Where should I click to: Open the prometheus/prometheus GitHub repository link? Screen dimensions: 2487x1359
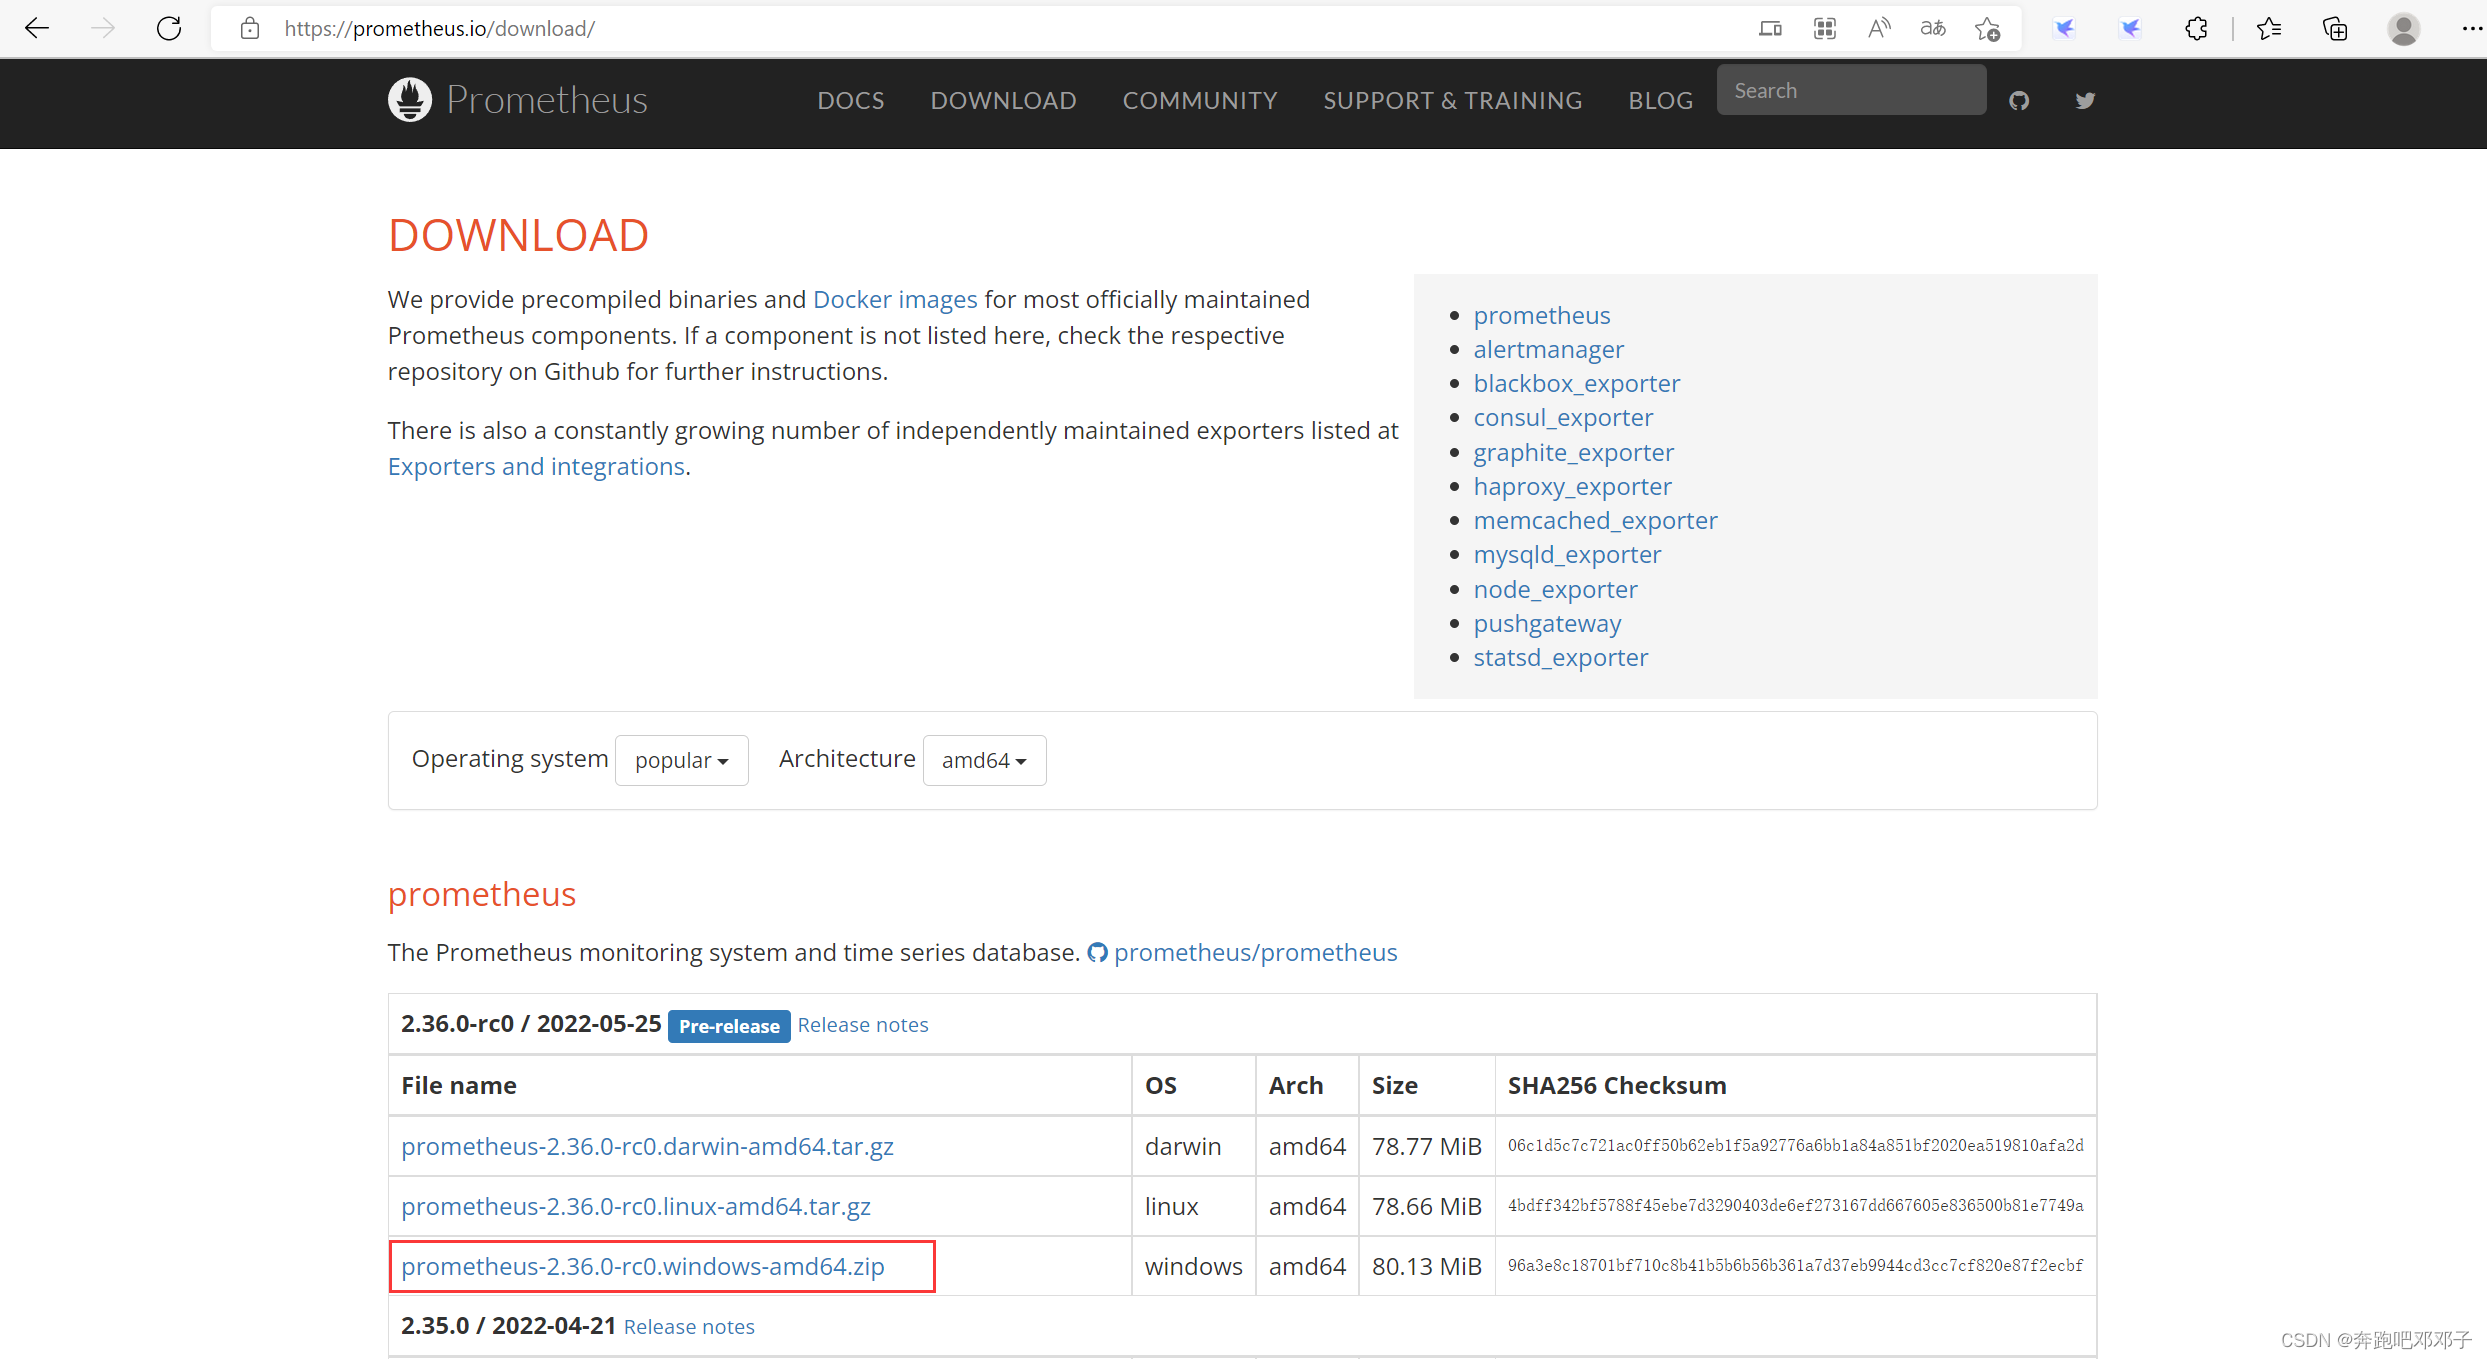[1255, 952]
